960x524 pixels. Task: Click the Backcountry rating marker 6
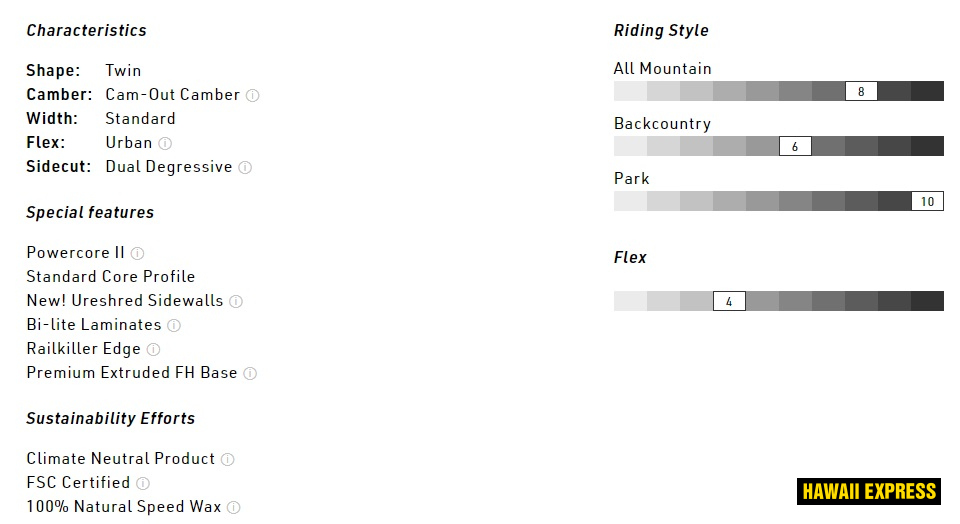coord(795,147)
